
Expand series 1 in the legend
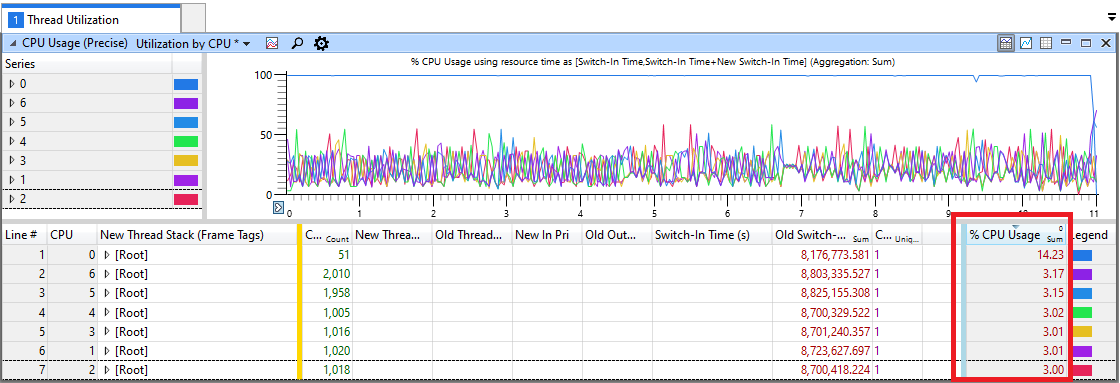[11, 179]
